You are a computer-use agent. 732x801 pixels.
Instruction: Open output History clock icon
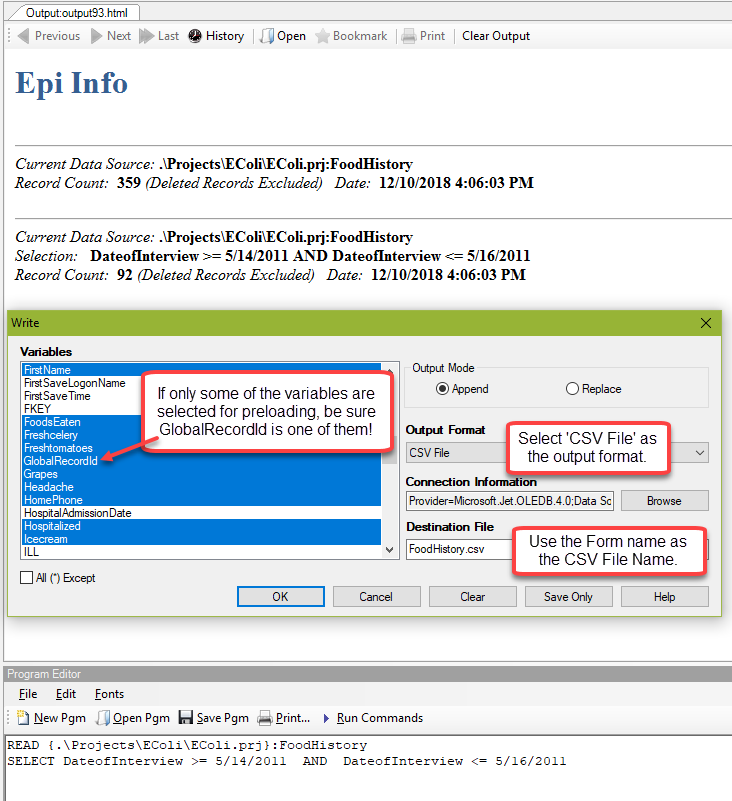[195, 36]
